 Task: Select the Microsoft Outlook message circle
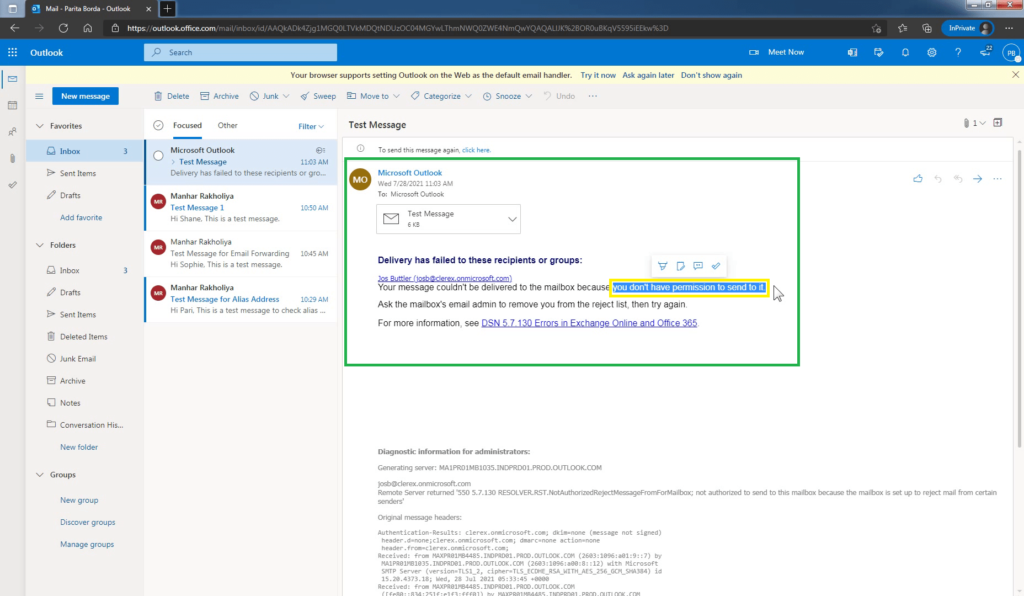(158, 156)
